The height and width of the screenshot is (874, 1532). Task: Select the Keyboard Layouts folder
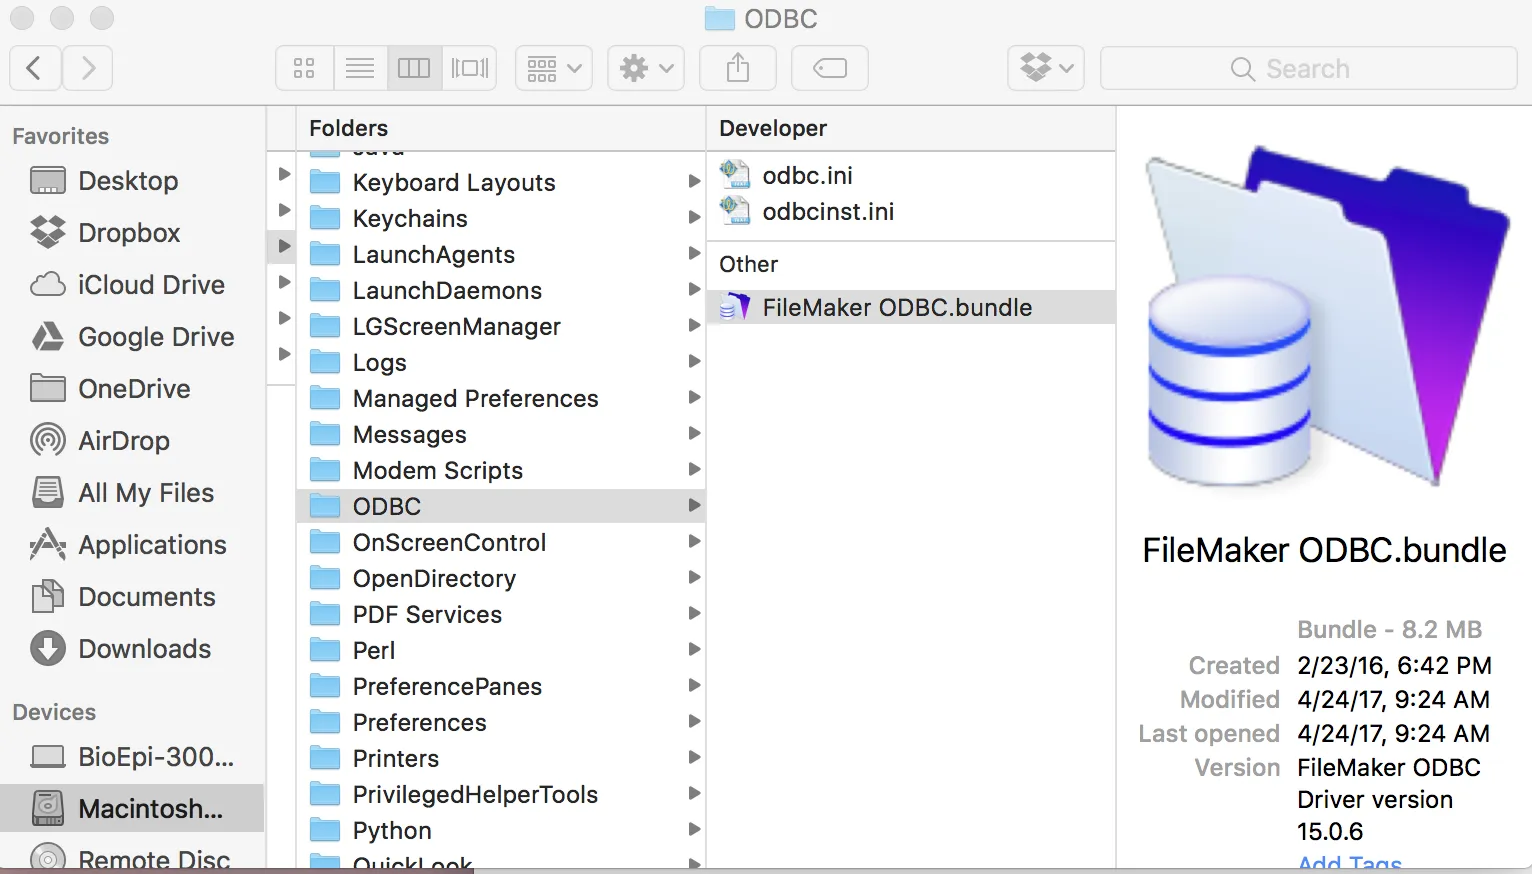pyautogui.click(x=501, y=183)
